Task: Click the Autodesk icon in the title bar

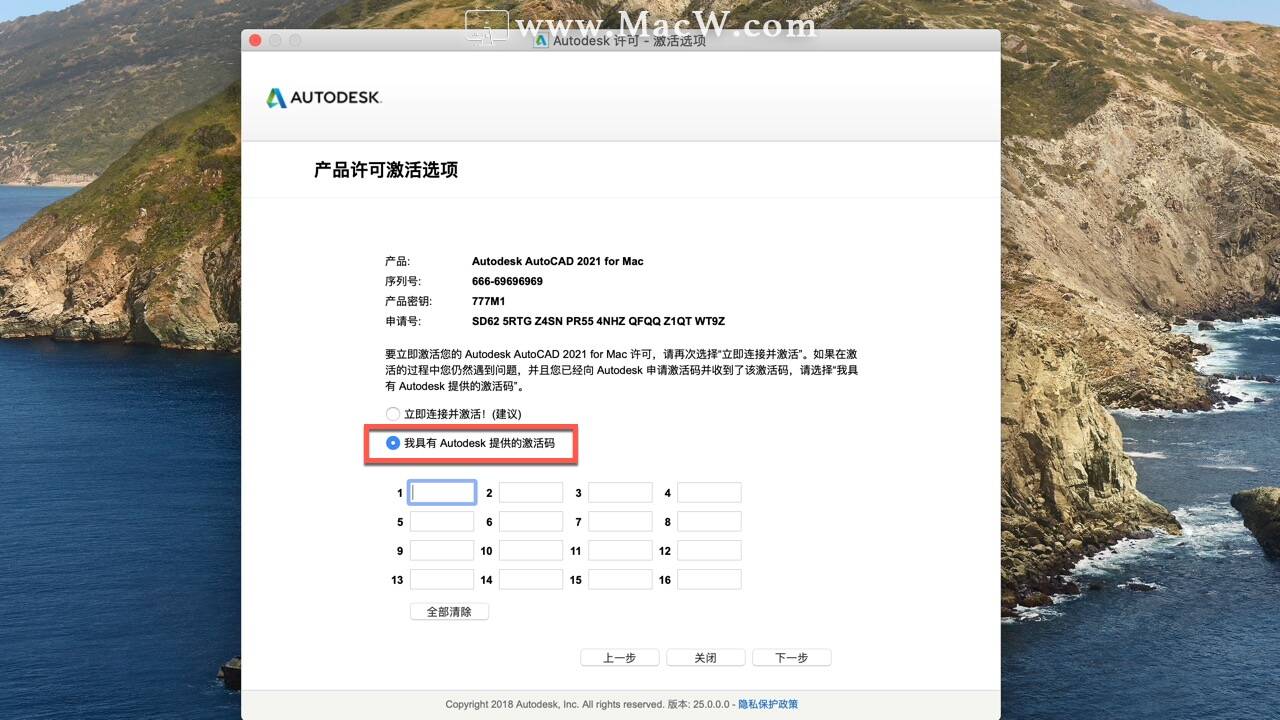Action: pyautogui.click(x=541, y=41)
